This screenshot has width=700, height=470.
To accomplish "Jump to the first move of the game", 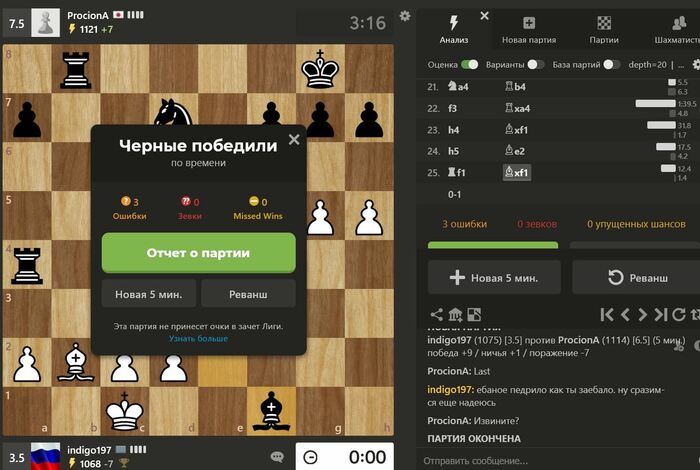I will click(x=607, y=315).
